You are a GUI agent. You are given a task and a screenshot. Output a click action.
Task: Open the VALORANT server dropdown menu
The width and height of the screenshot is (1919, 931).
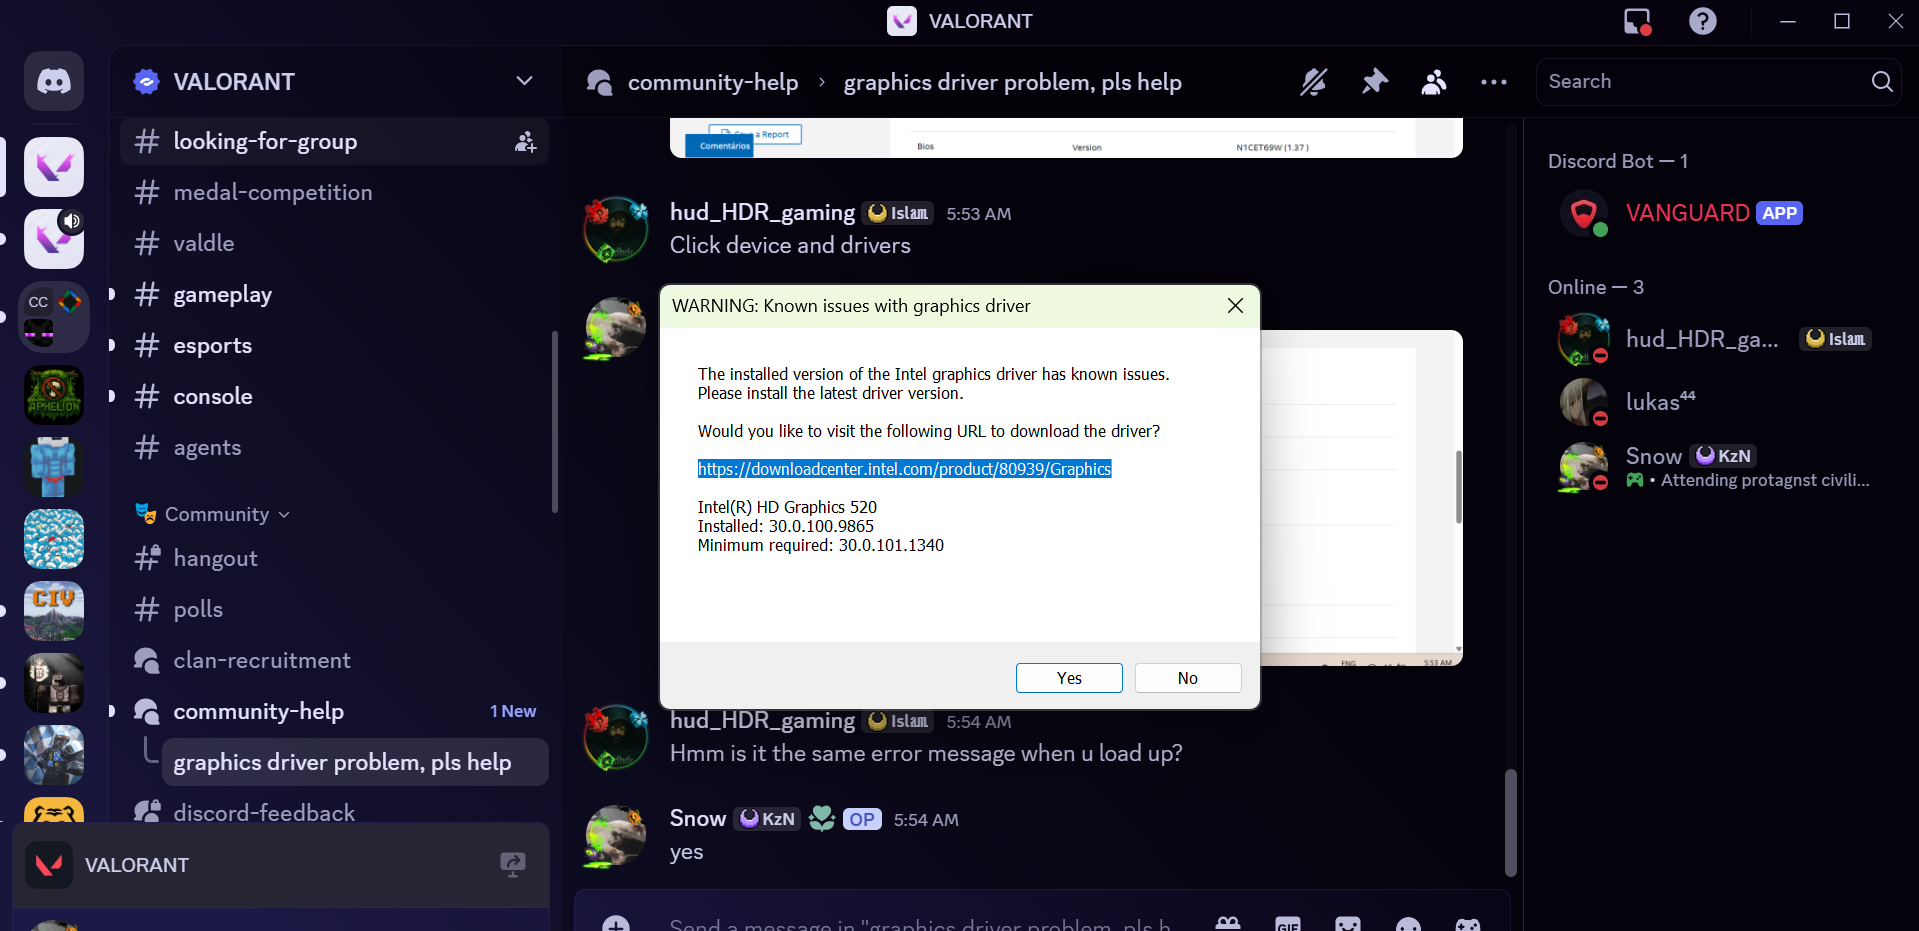coord(524,81)
